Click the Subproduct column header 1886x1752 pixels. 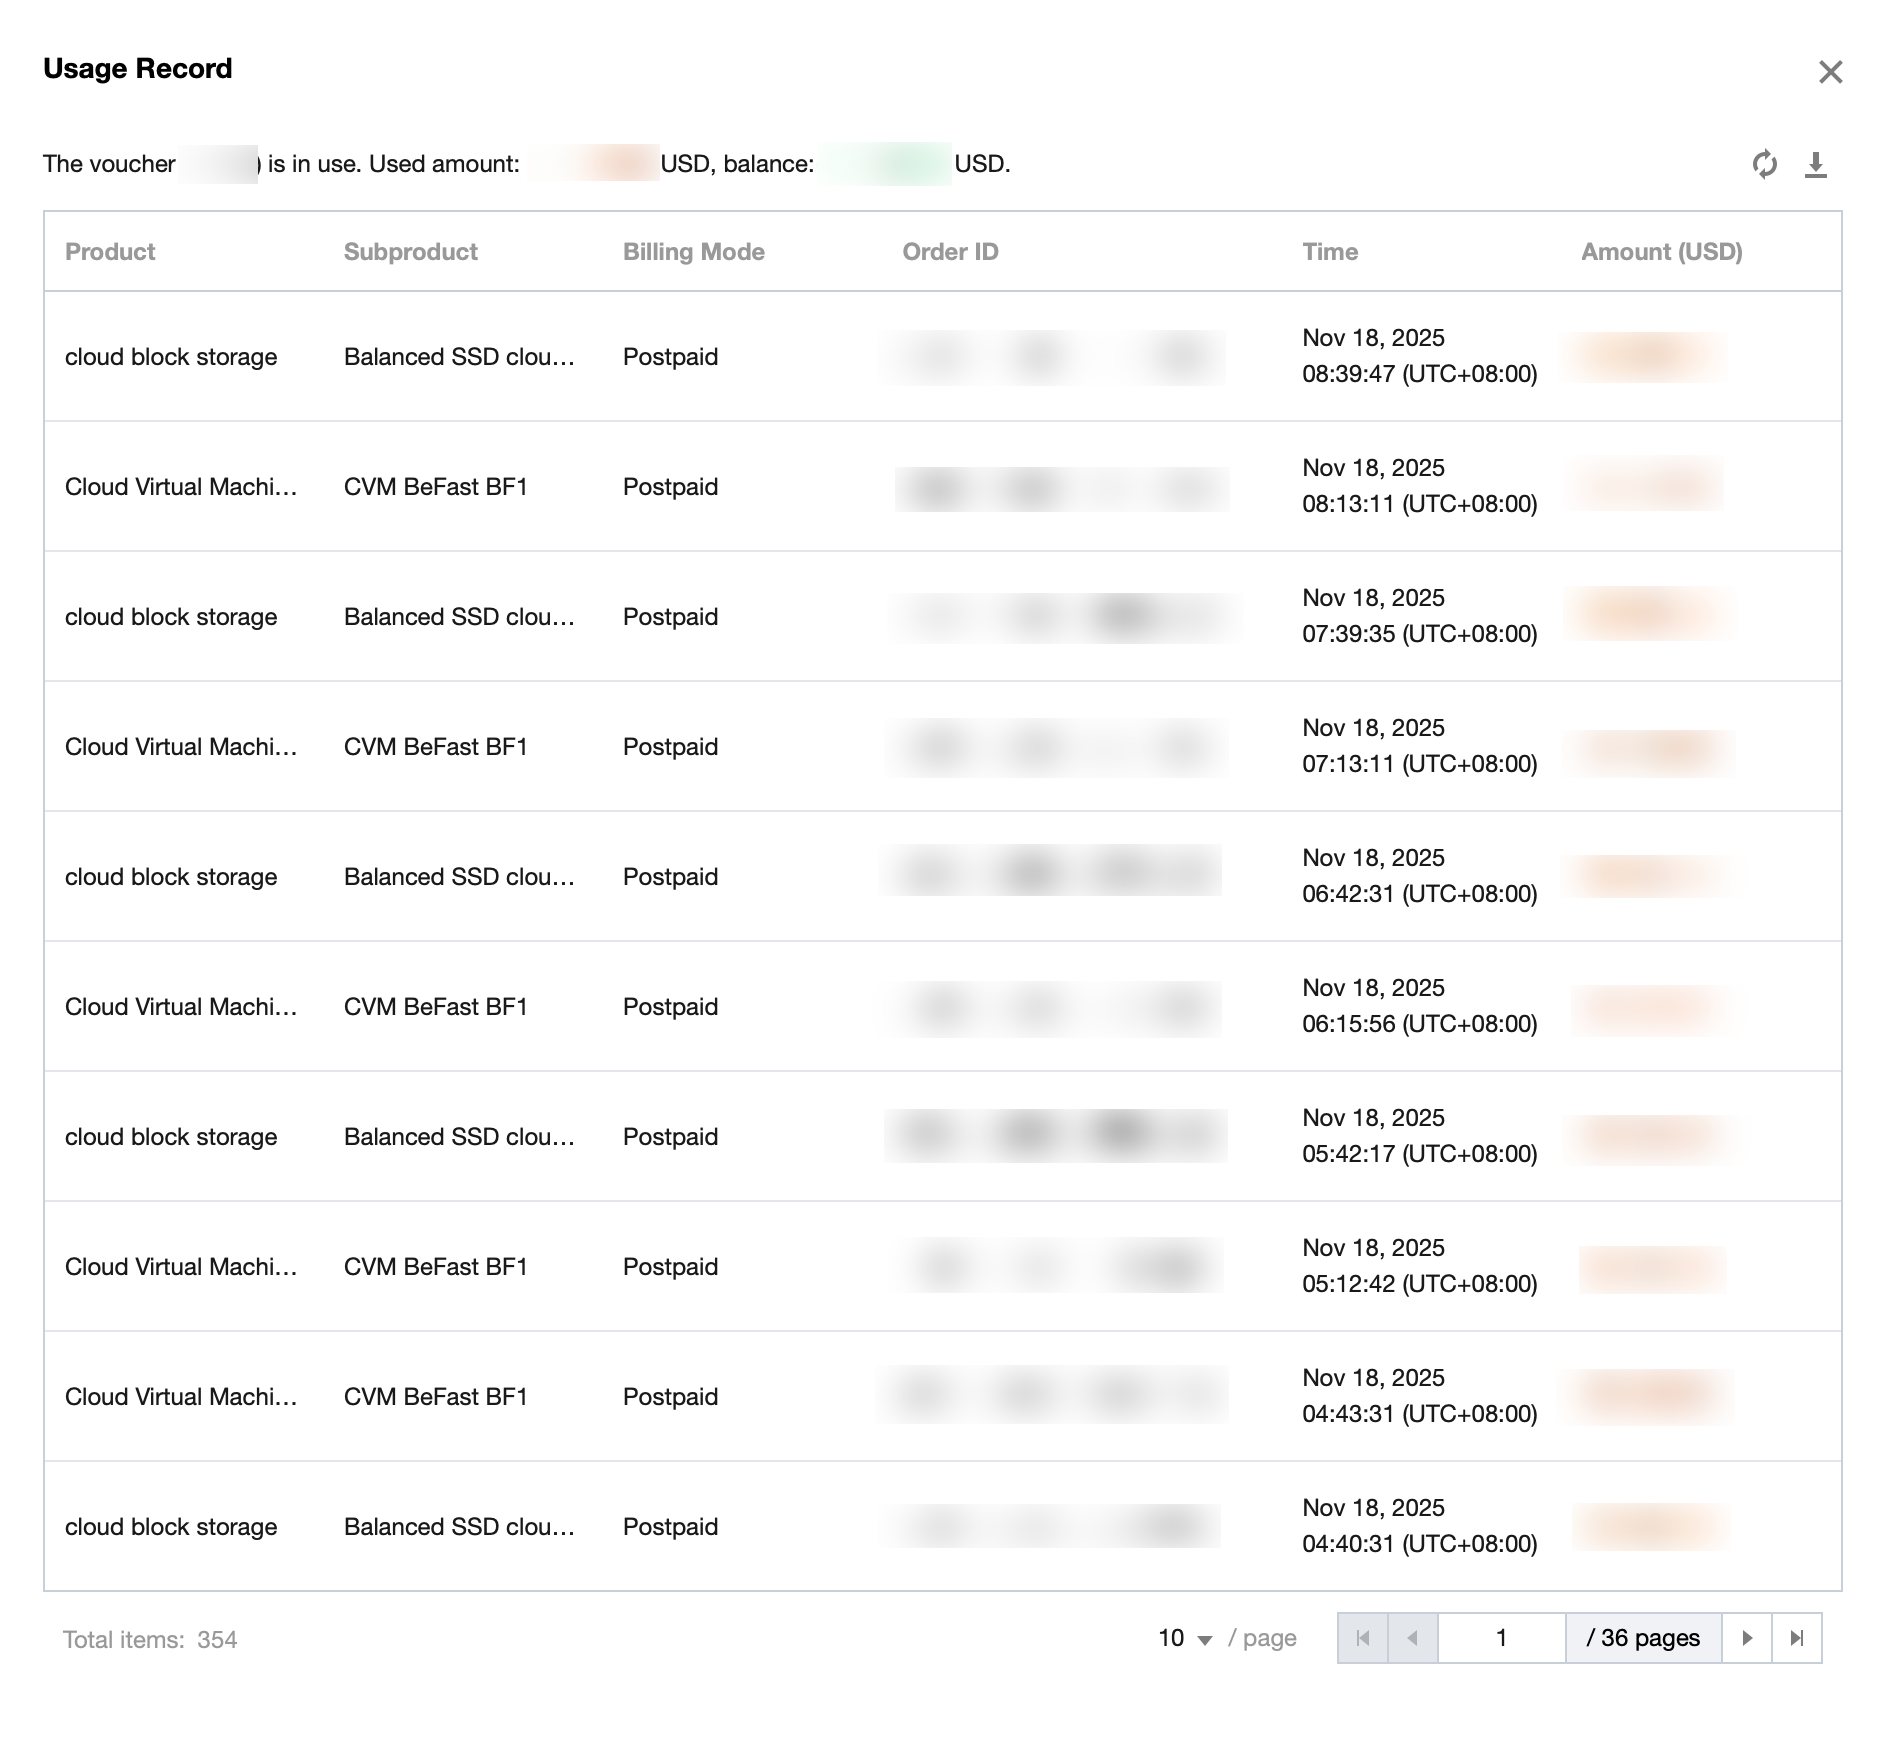410,252
